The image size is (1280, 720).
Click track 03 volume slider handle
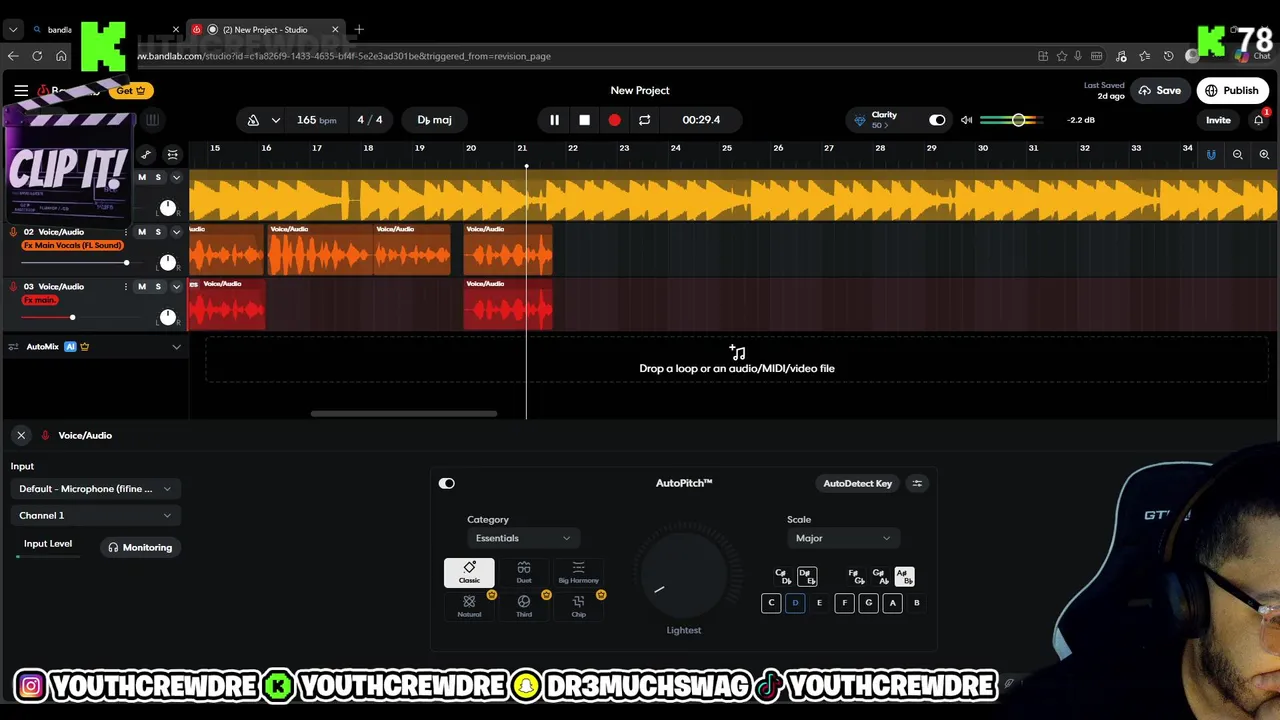click(72, 317)
